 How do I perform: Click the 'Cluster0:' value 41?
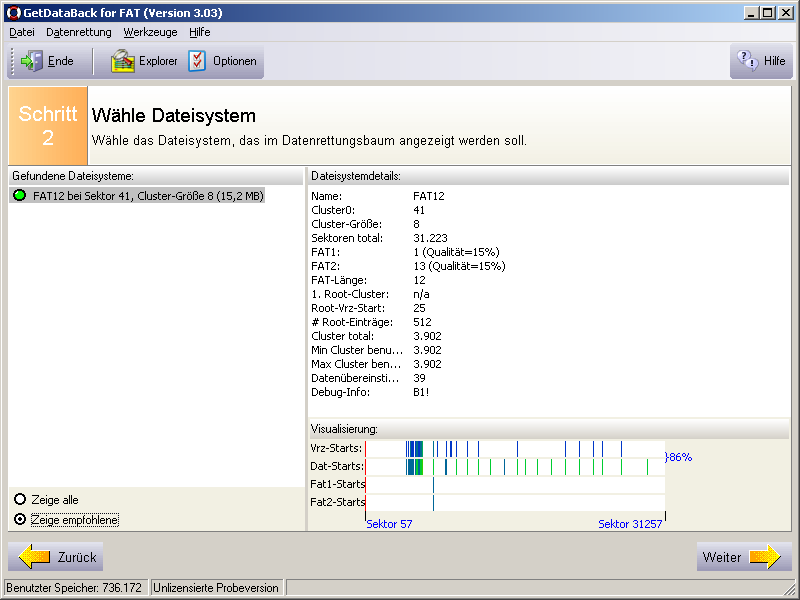pyautogui.click(x=419, y=210)
